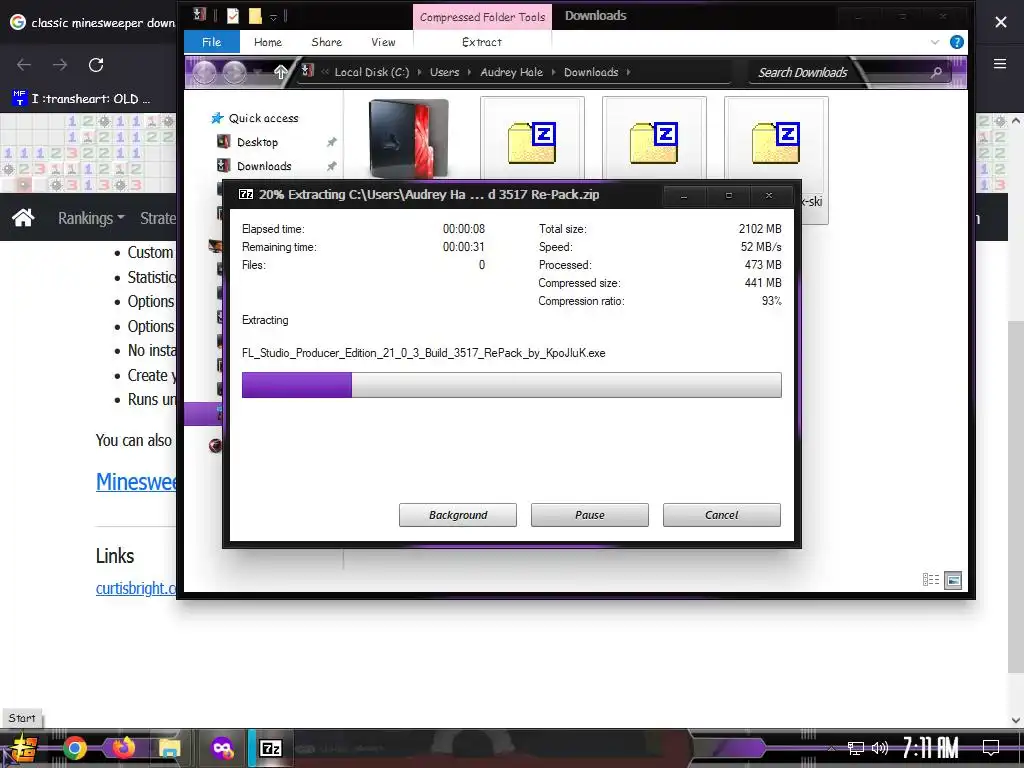This screenshot has width=1024, height=768.
Task: Select the Compressed Folder Tools tab
Action: point(483,17)
